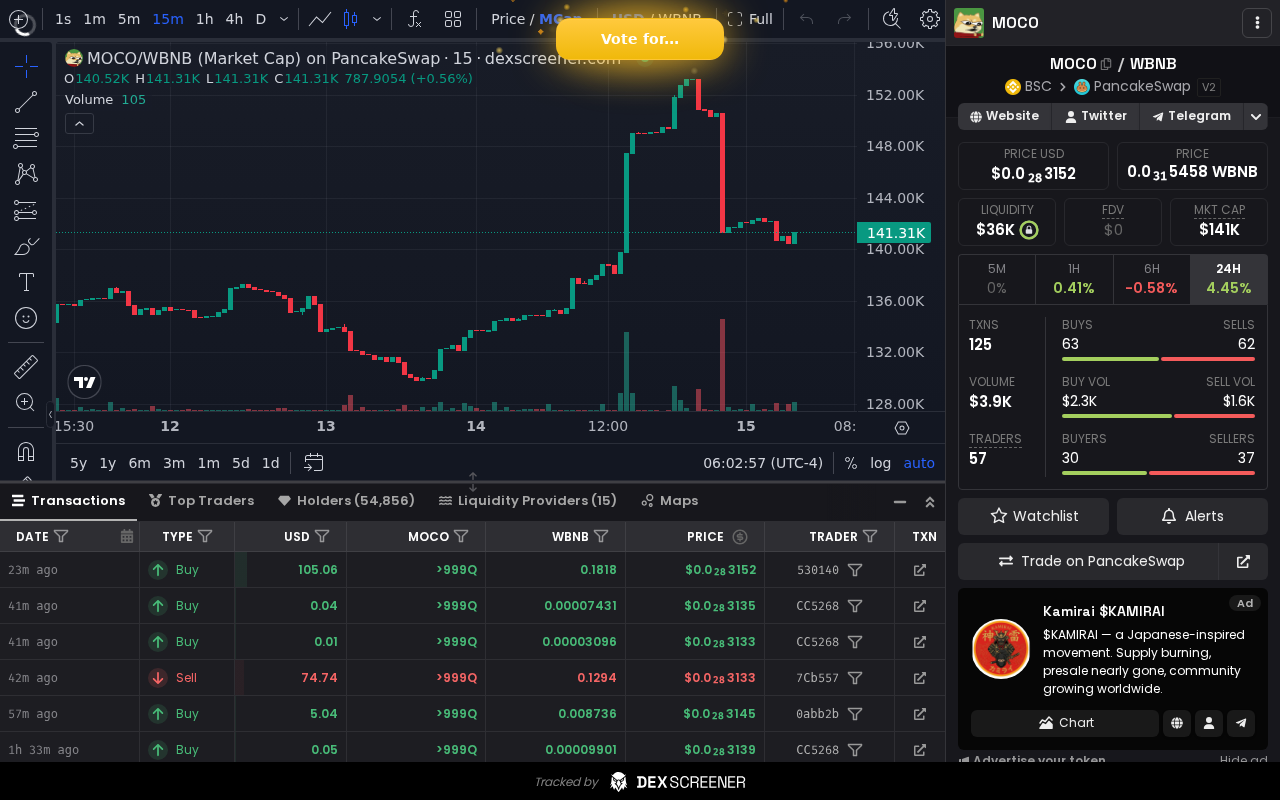Maximize the transactions panel with double chevron

[930, 502]
